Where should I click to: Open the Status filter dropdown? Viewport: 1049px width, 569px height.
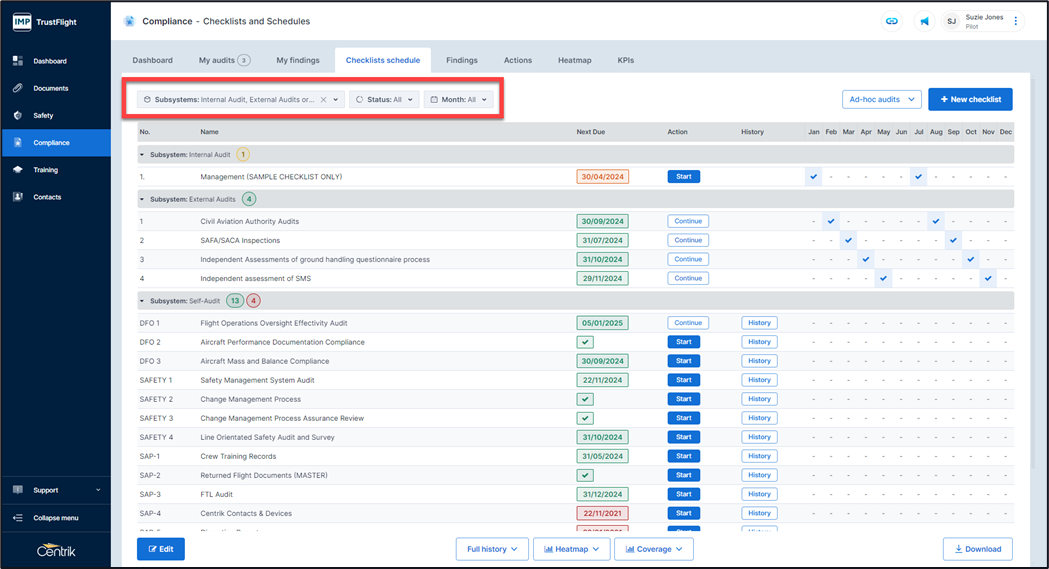tap(384, 100)
